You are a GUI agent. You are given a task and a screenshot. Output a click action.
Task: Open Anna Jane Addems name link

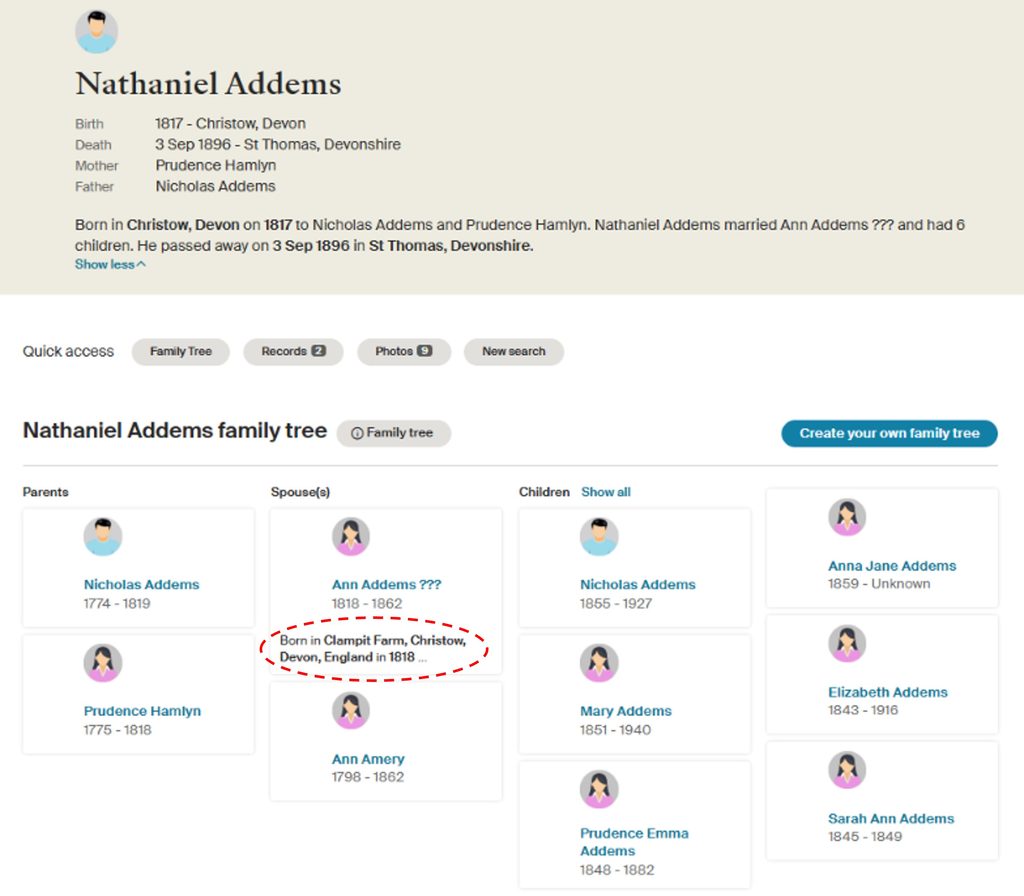coord(892,566)
